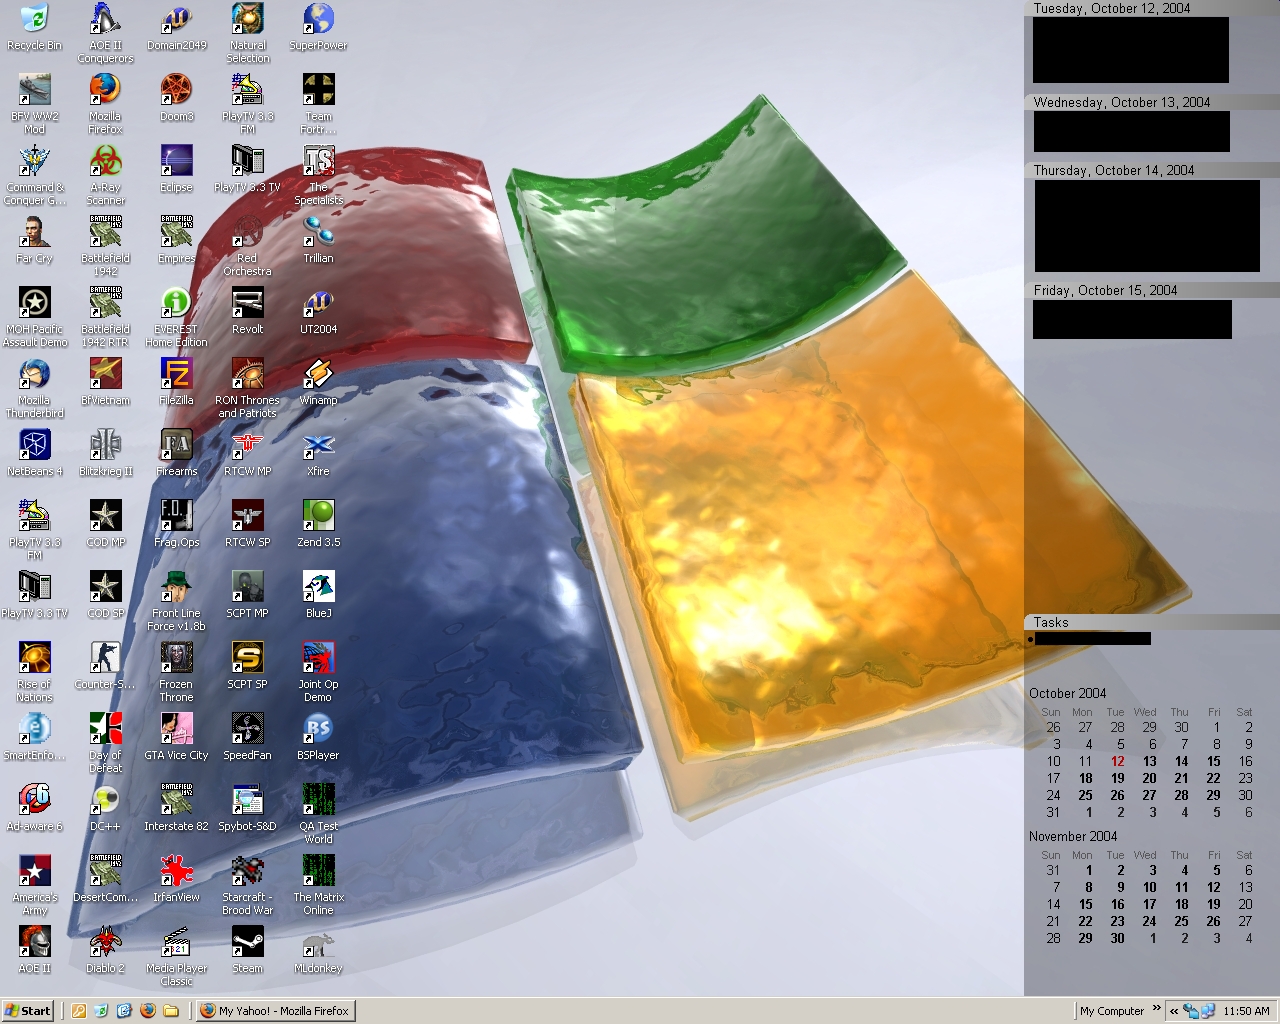This screenshot has height=1024, width=1280.
Task: Open SpeedFan desktop shortcut
Action: pyautogui.click(x=247, y=737)
